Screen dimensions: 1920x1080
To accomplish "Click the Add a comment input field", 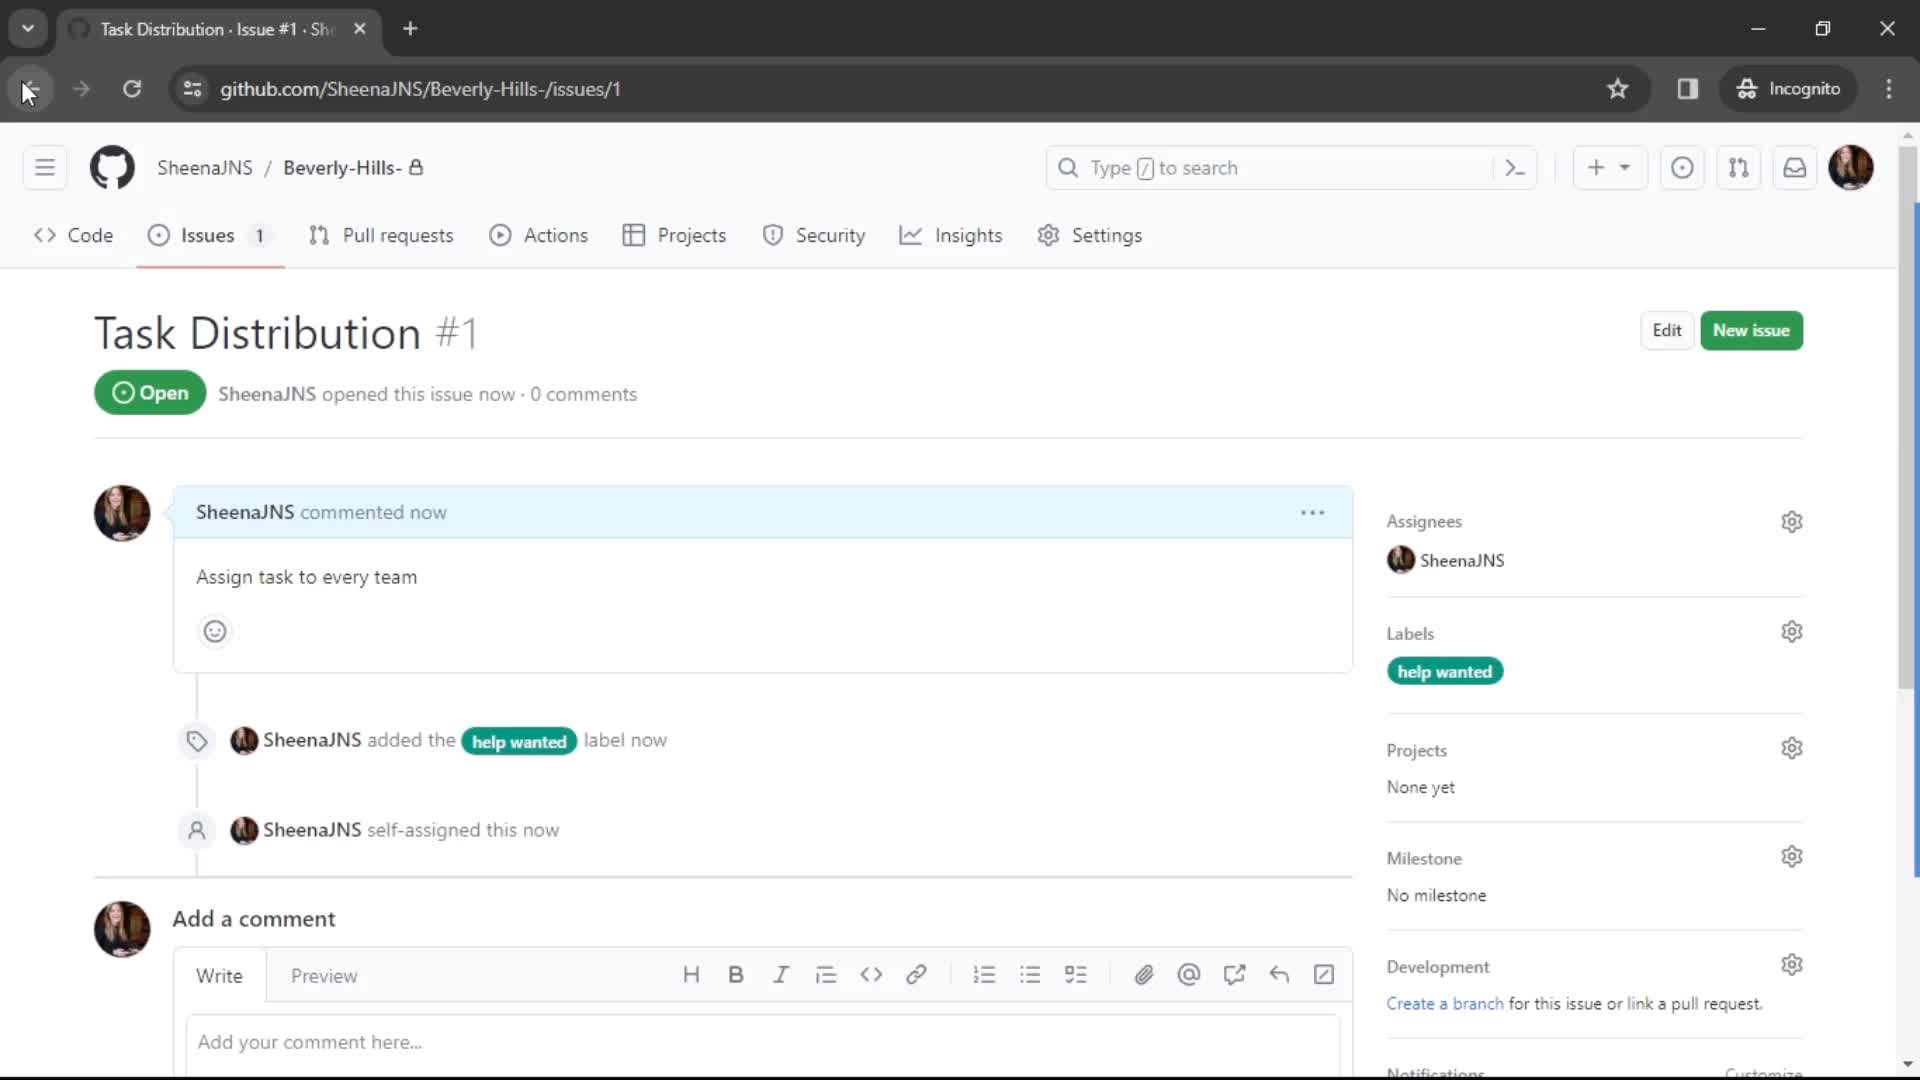I will click(762, 1042).
